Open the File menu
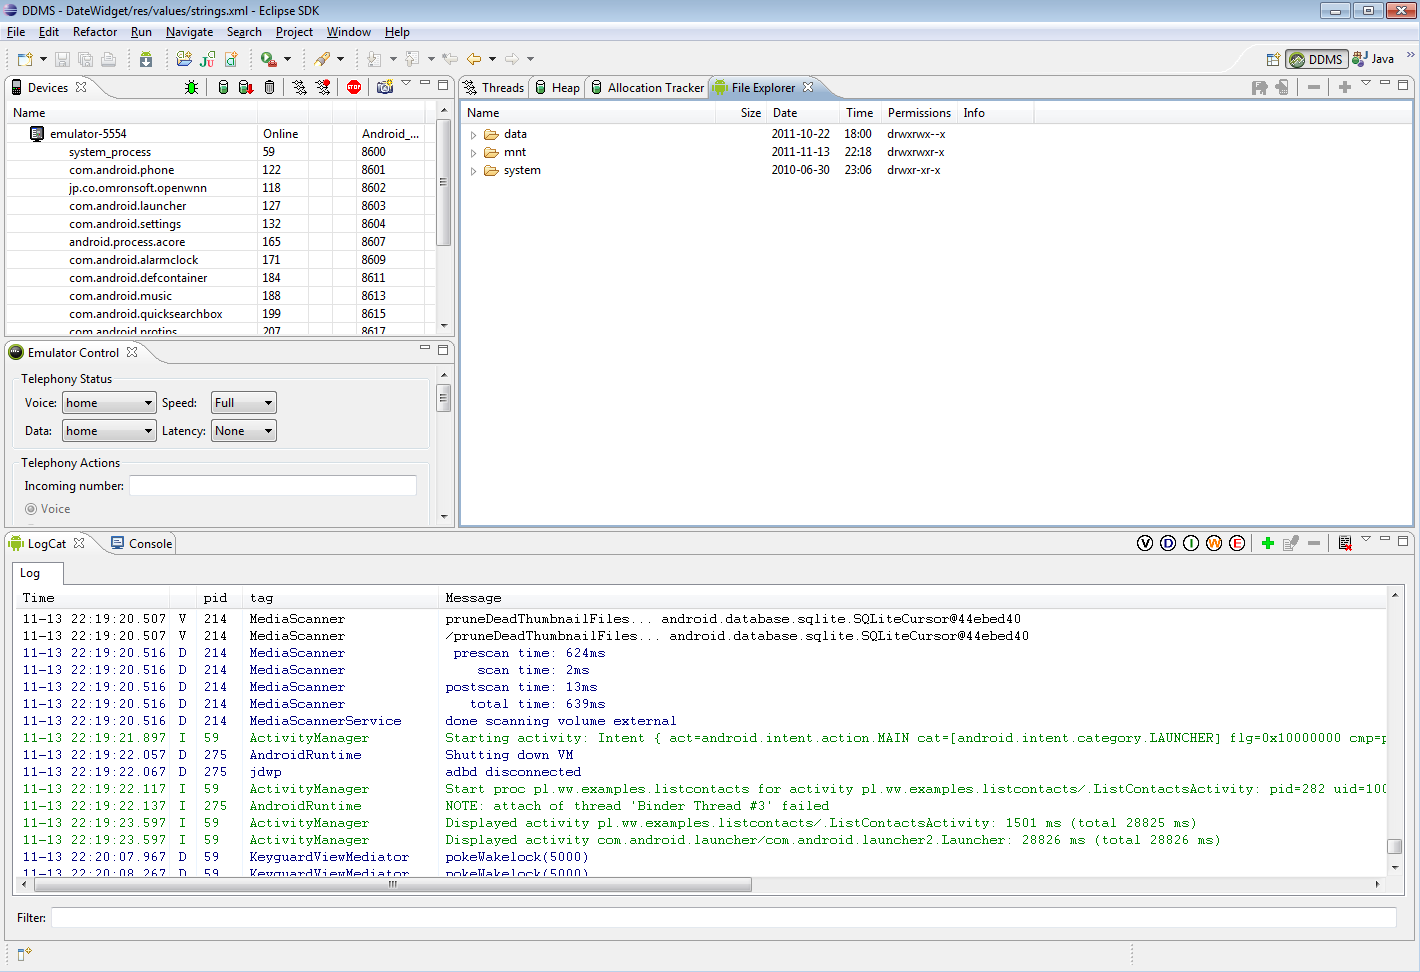 click(16, 32)
